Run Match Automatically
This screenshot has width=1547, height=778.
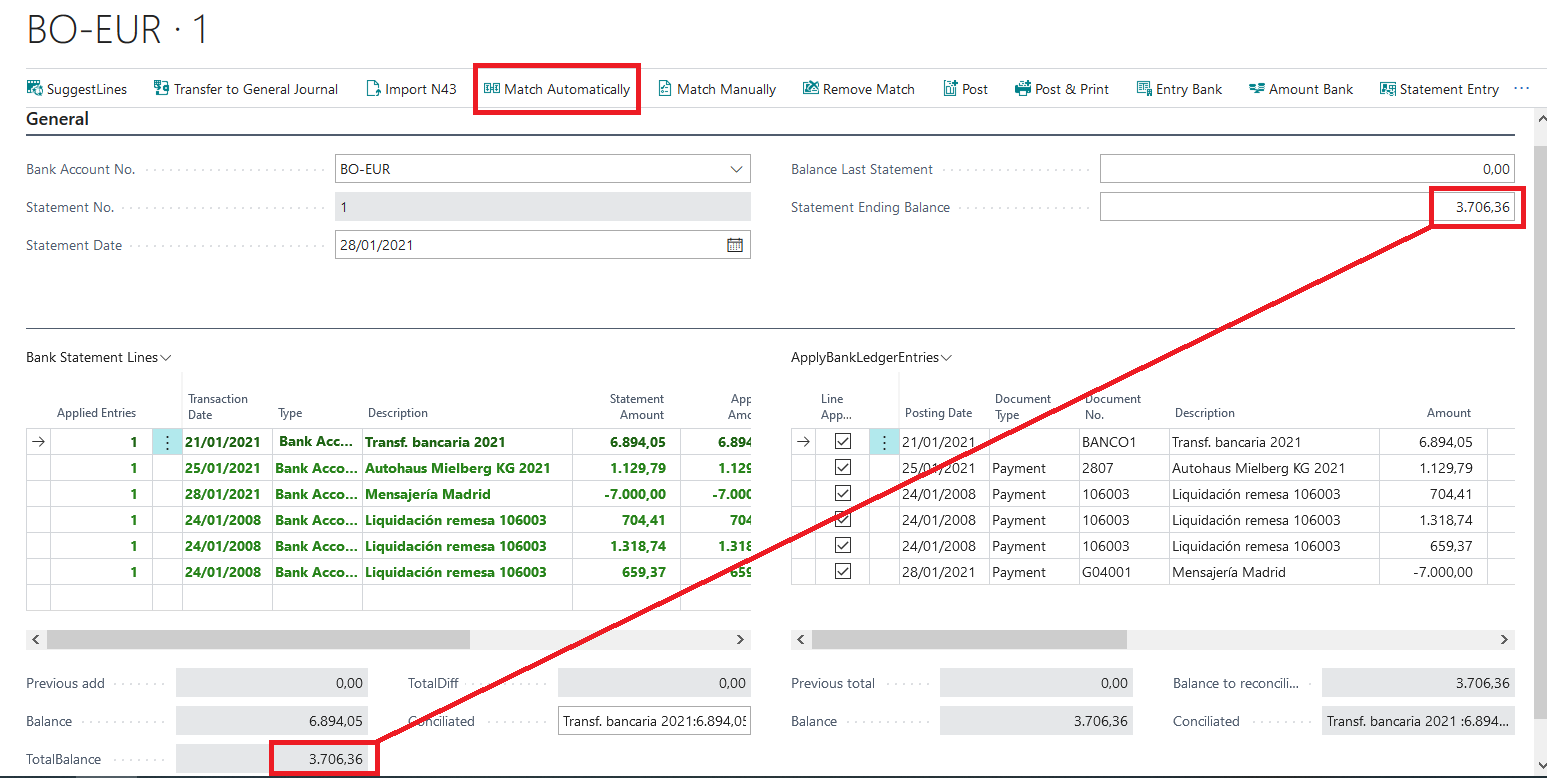click(557, 89)
